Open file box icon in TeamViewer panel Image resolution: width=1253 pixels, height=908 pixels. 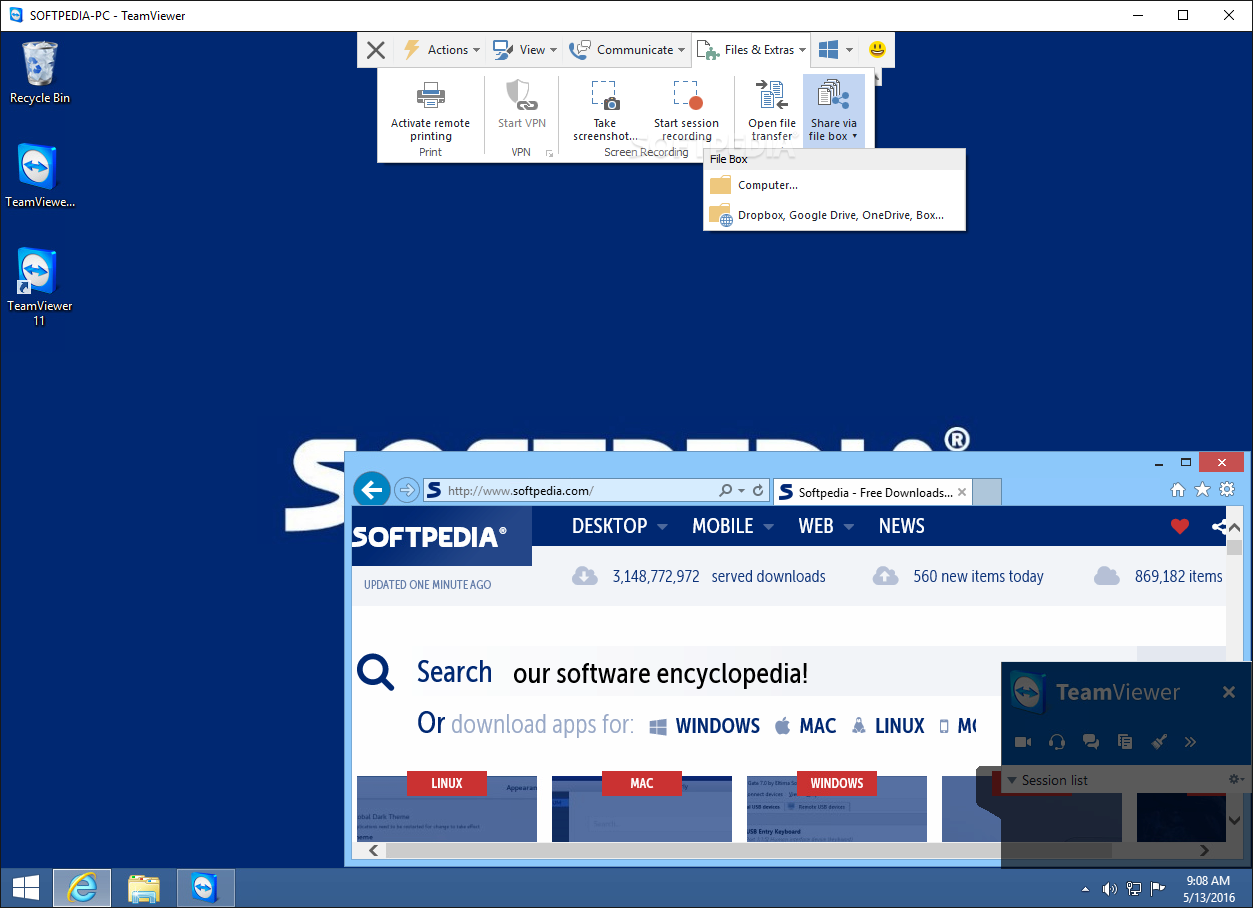[1125, 742]
